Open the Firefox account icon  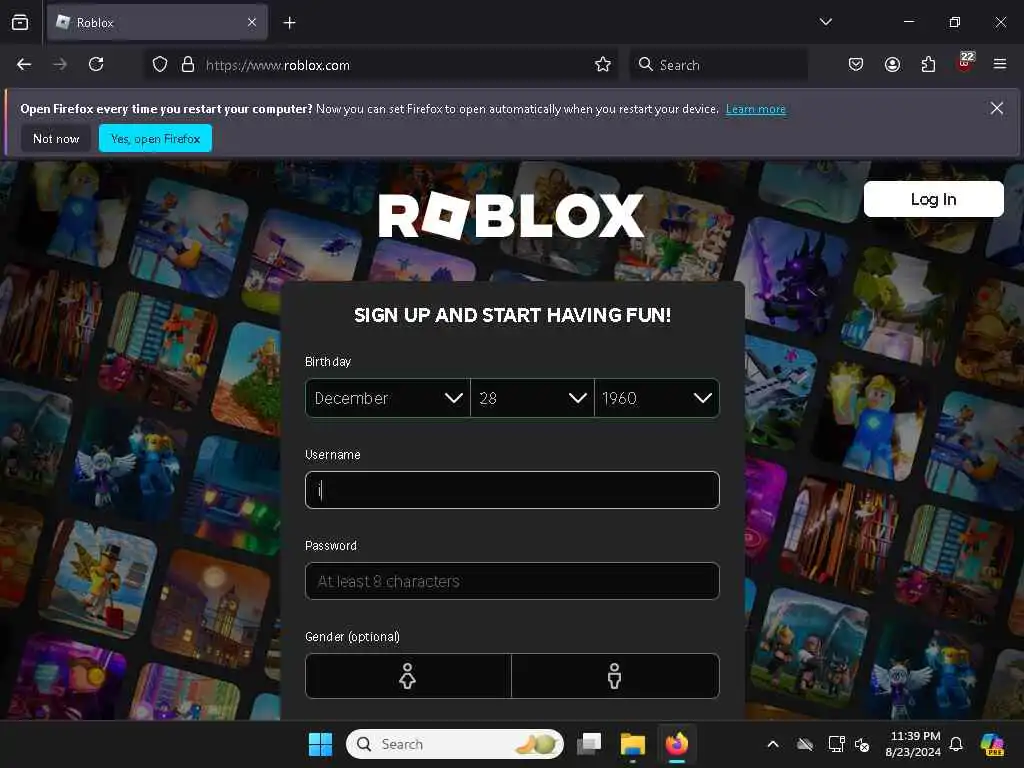tap(892, 64)
